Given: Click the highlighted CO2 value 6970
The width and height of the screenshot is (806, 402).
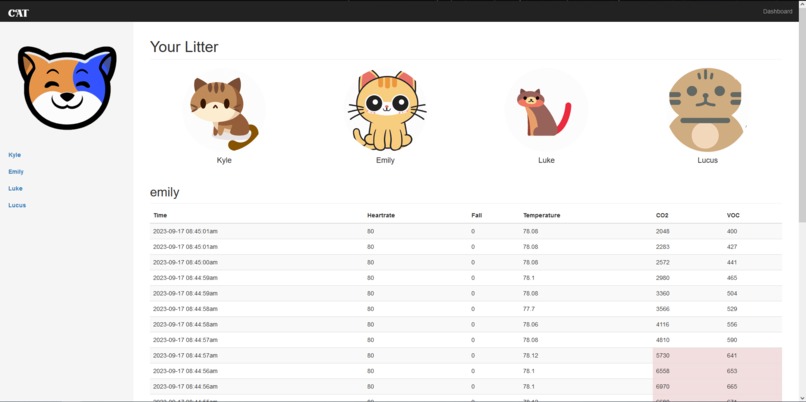Looking at the screenshot, I should tap(663, 386).
